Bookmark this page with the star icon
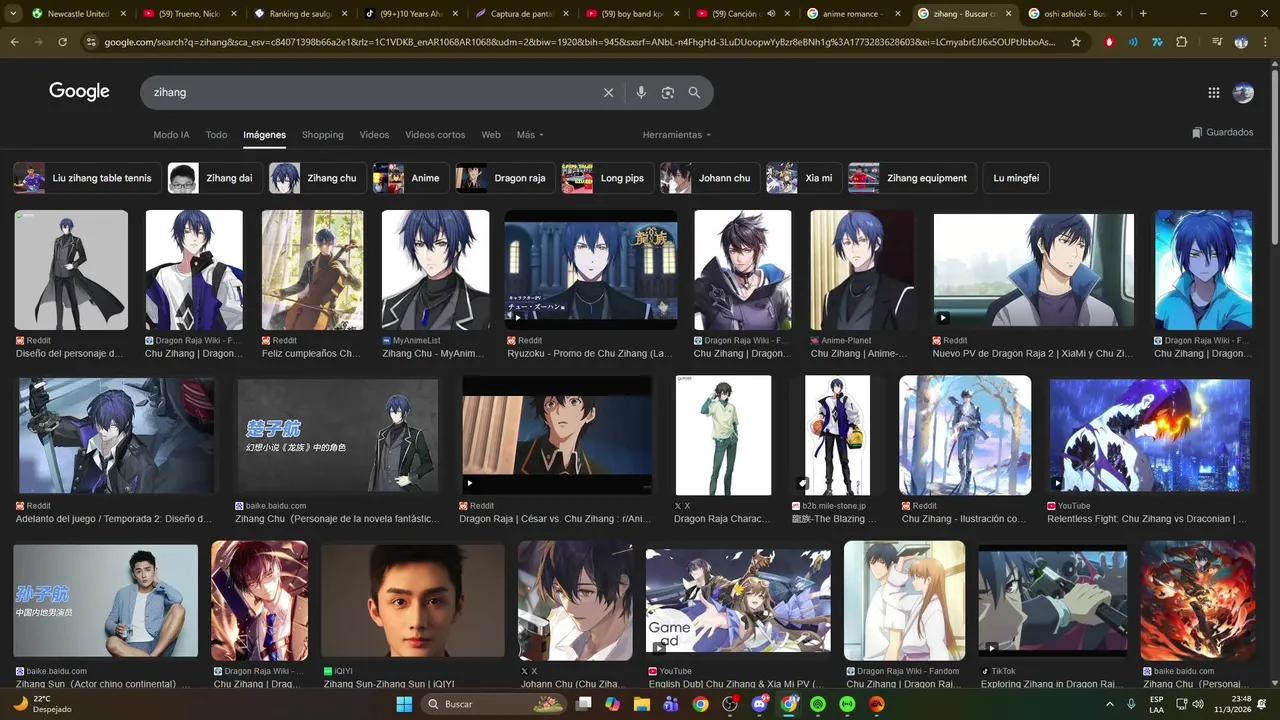This screenshot has width=1280, height=720. click(x=1076, y=42)
